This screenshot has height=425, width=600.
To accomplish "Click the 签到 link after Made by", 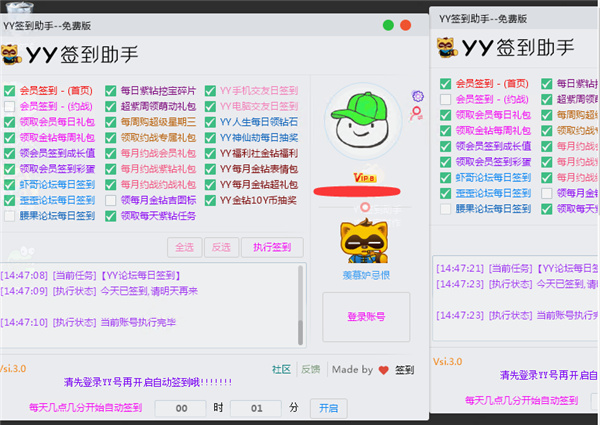I will point(404,370).
